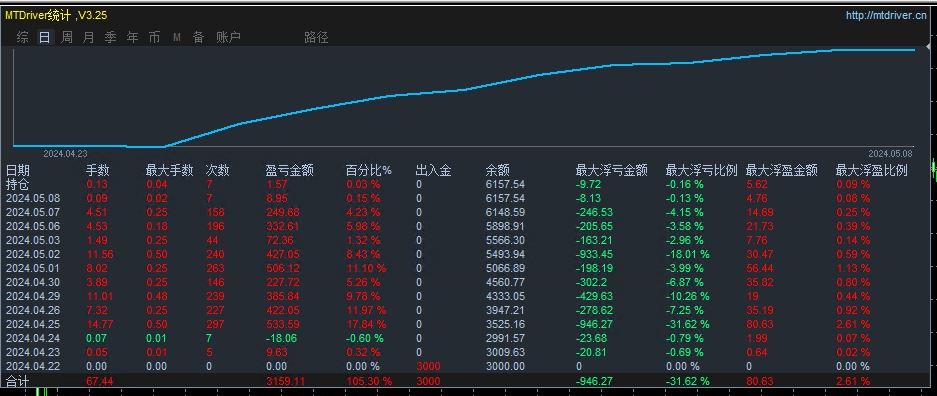Click the loss value -18.06
937x396 pixels.
280,339
